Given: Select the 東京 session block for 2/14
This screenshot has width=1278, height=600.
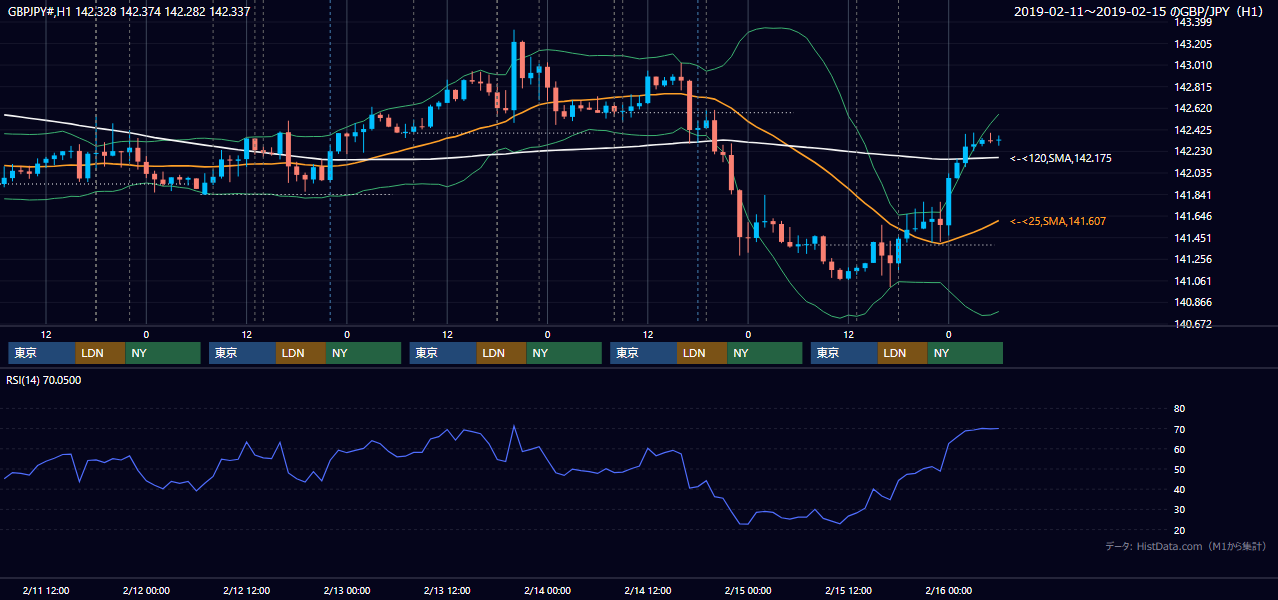Looking at the screenshot, I should pos(643,353).
